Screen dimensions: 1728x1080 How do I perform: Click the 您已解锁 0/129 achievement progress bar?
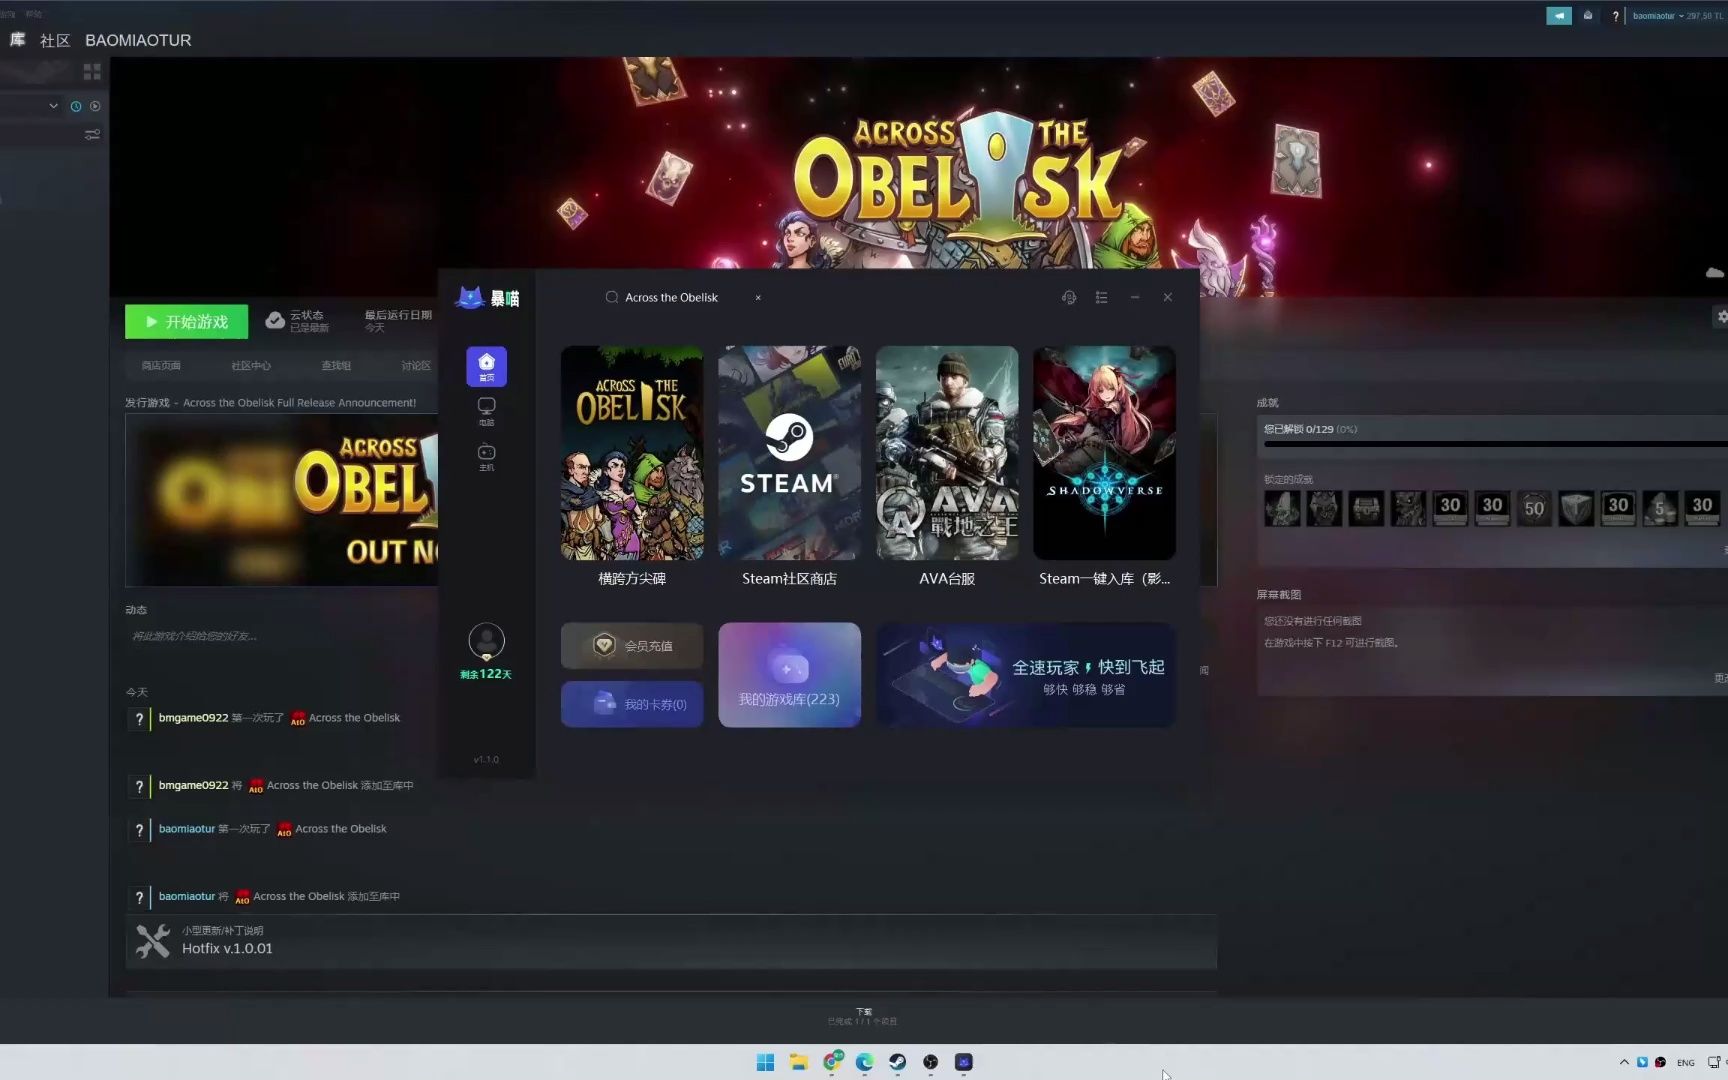click(1495, 444)
